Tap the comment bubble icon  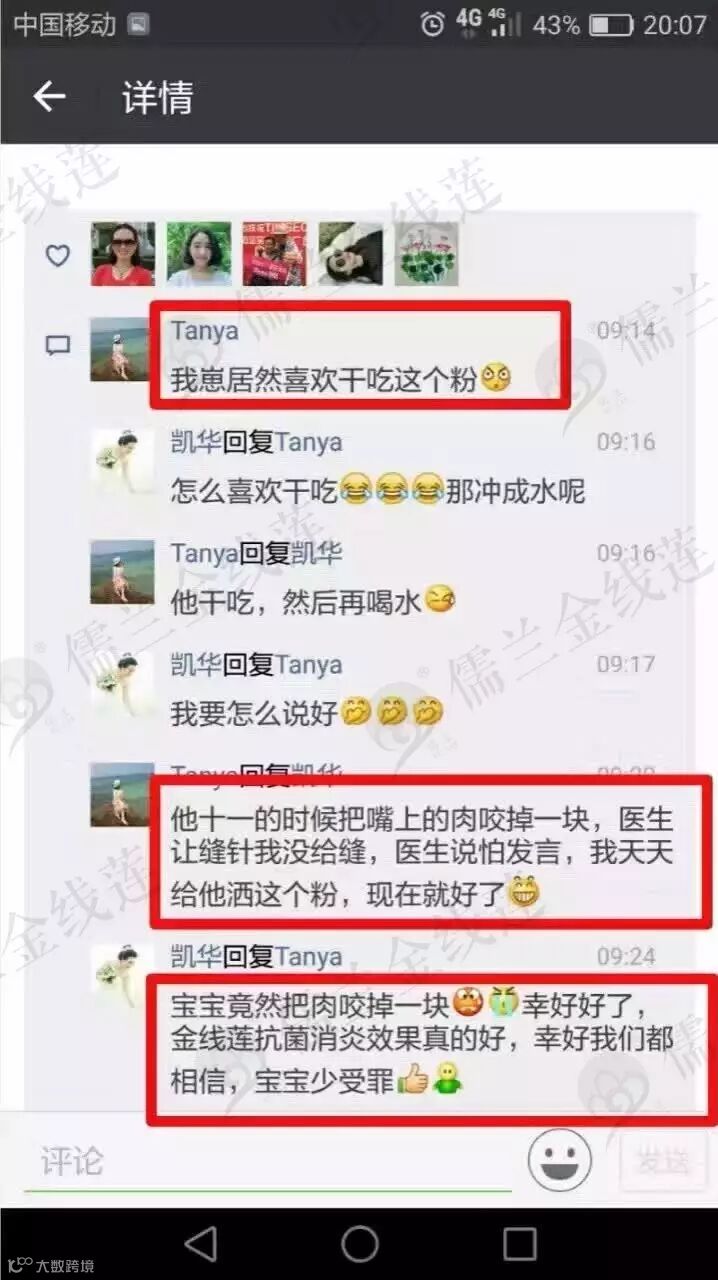(x=59, y=346)
